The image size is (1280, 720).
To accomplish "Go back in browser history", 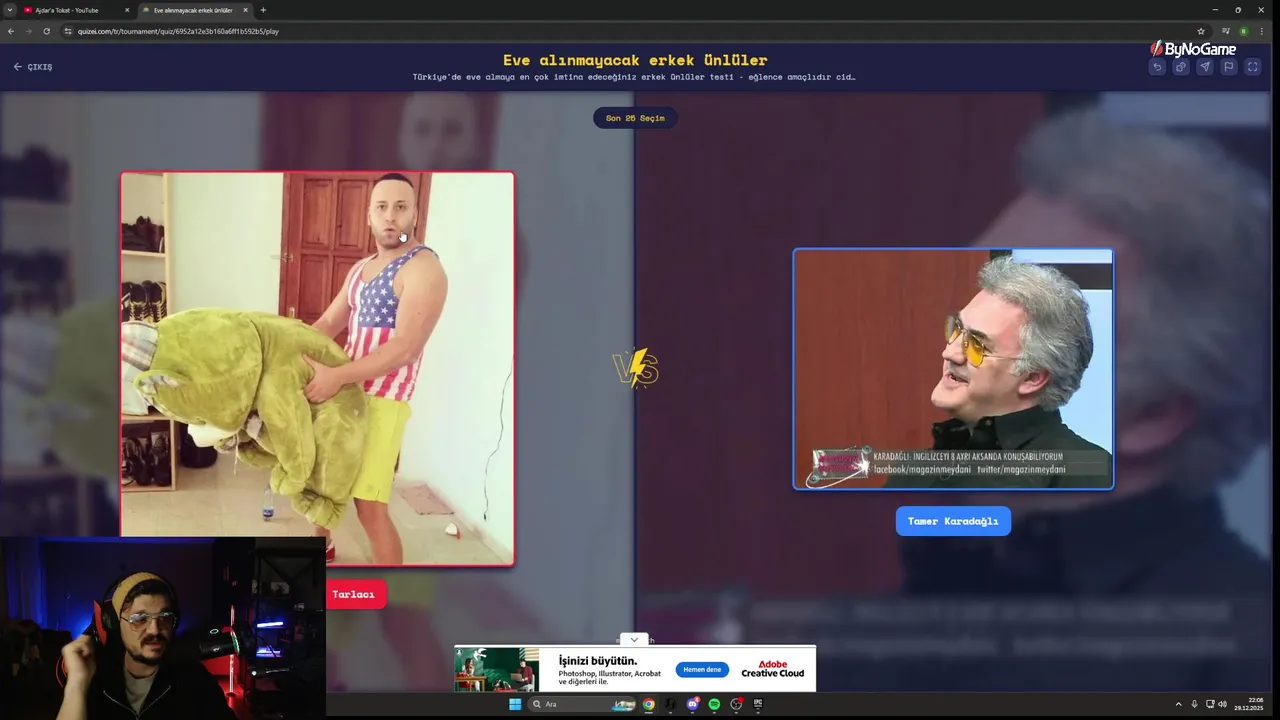I will (x=11, y=31).
